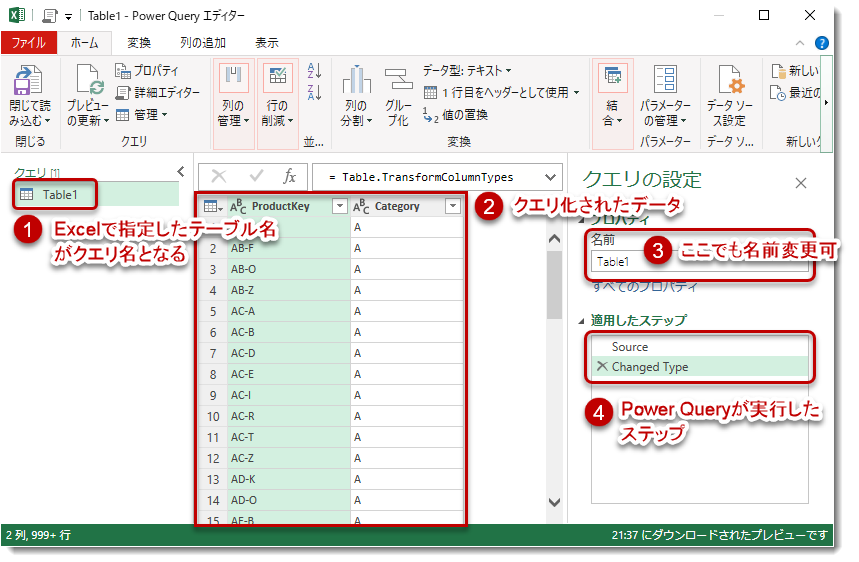This screenshot has width=859, height=562.
Task: Open the Advanced Editor (詳細エディター)
Action: click(x=158, y=93)
